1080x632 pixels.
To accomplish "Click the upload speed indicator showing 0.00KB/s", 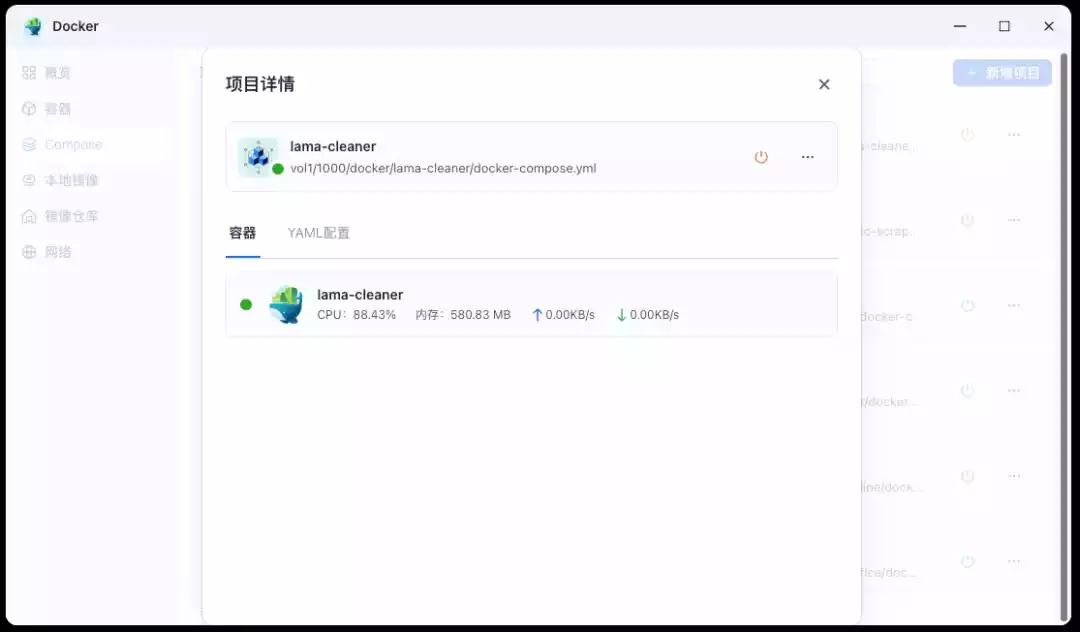I will coord(563,314).
